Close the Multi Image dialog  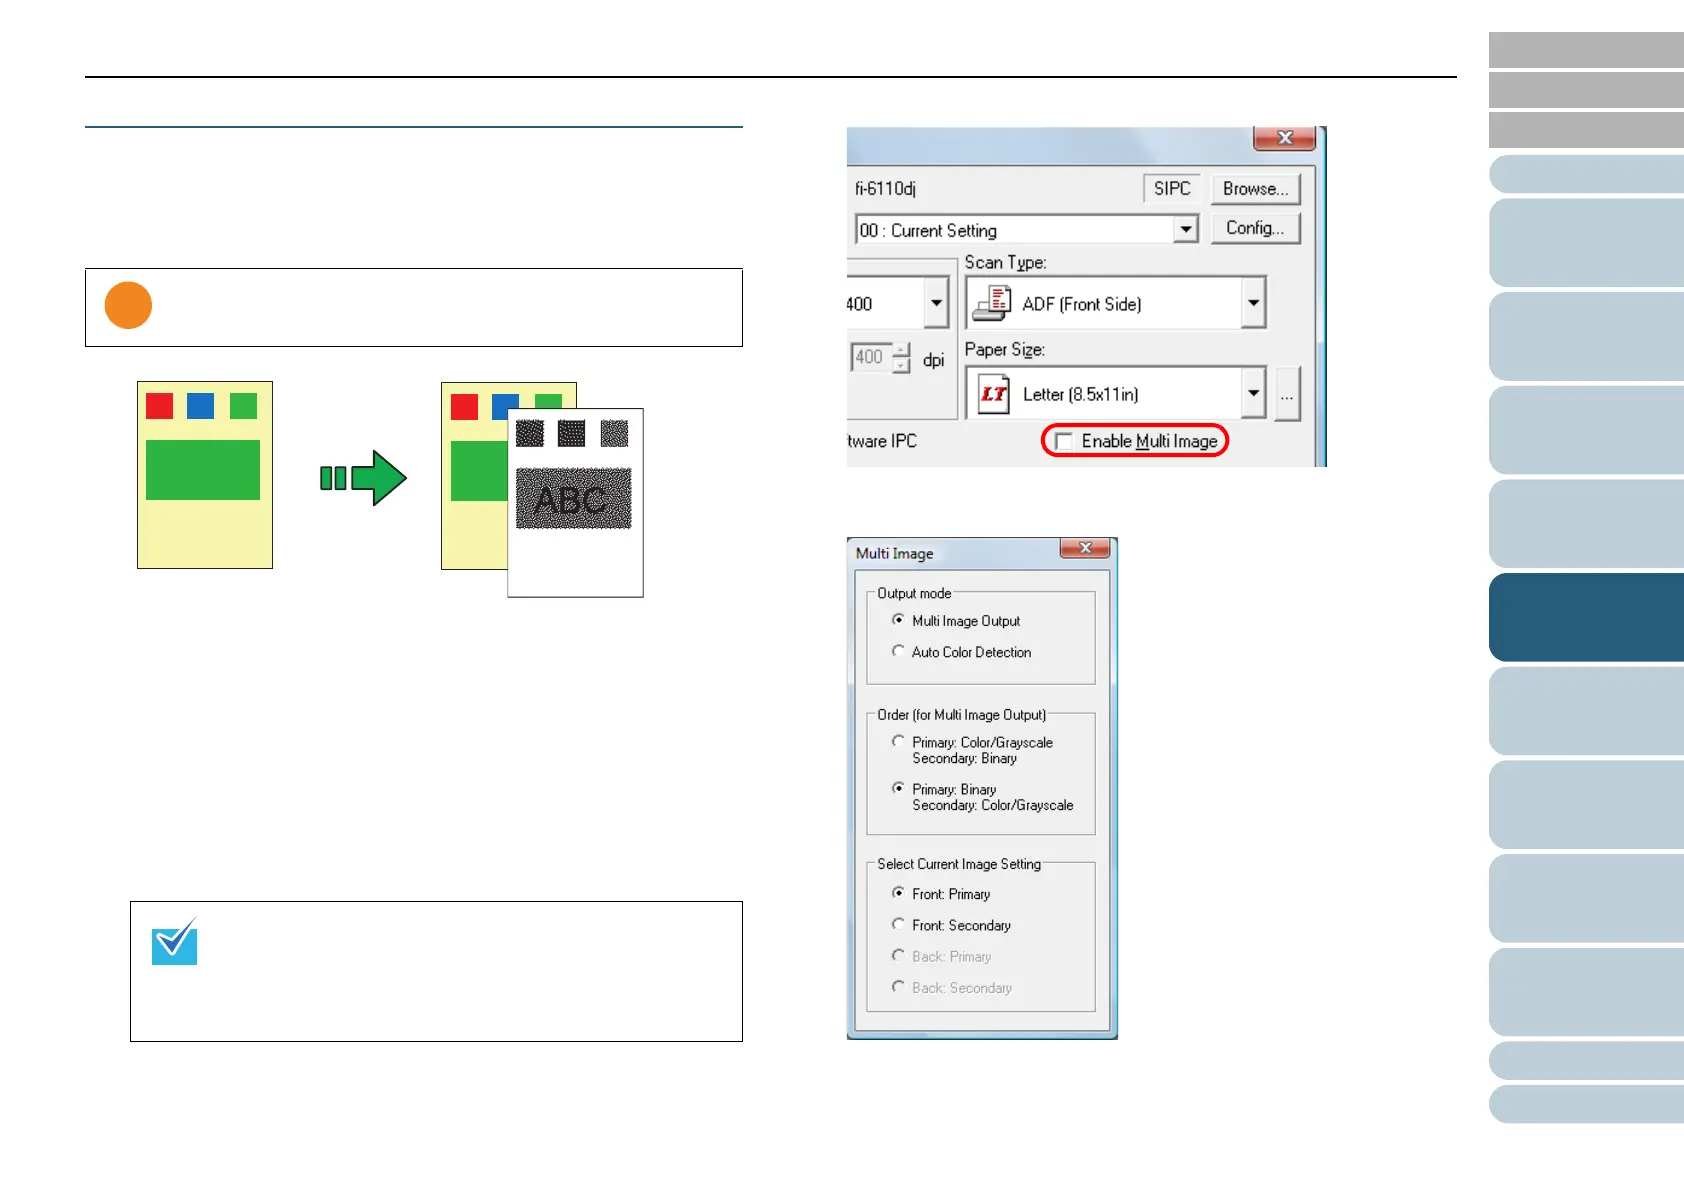pyautogui.click(x=1085, y=548)
